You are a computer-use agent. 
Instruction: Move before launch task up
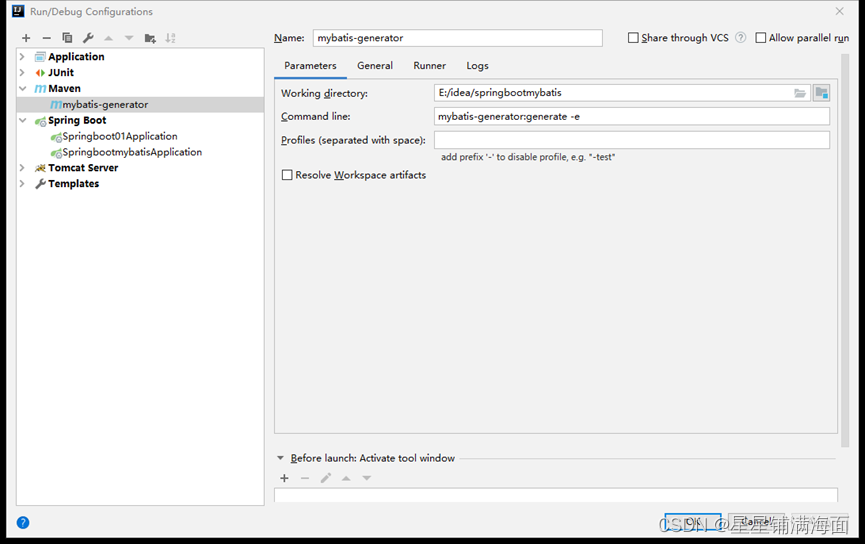coord(346,478)
